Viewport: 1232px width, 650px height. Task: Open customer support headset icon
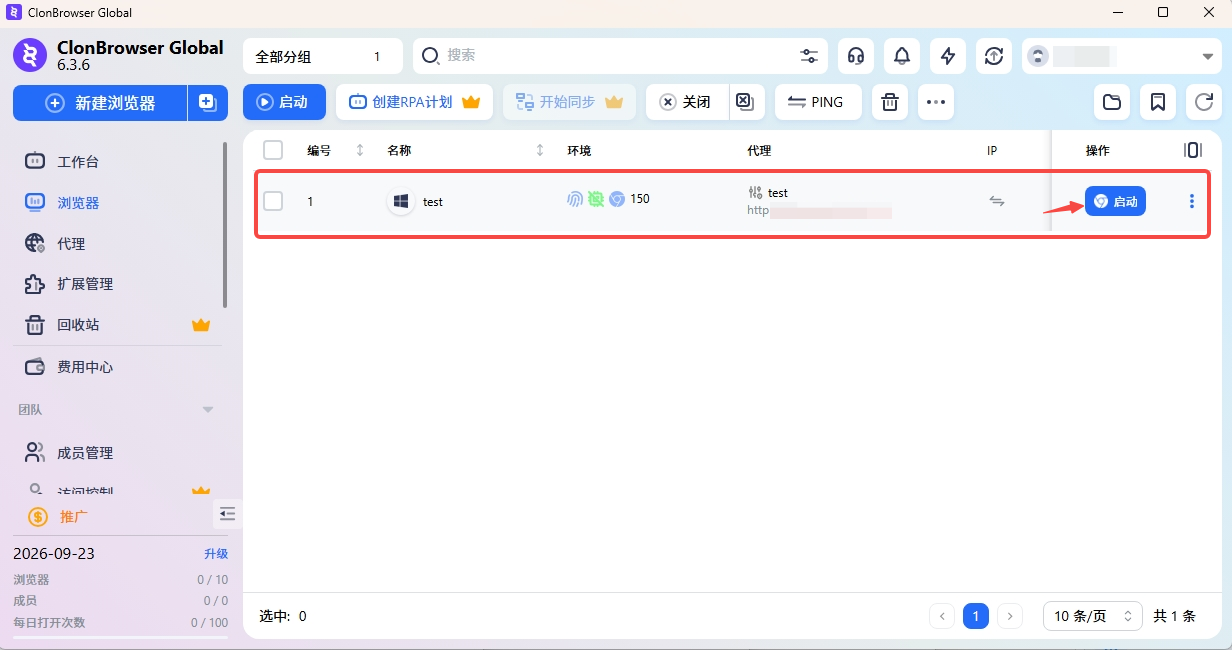pos(856,56)
